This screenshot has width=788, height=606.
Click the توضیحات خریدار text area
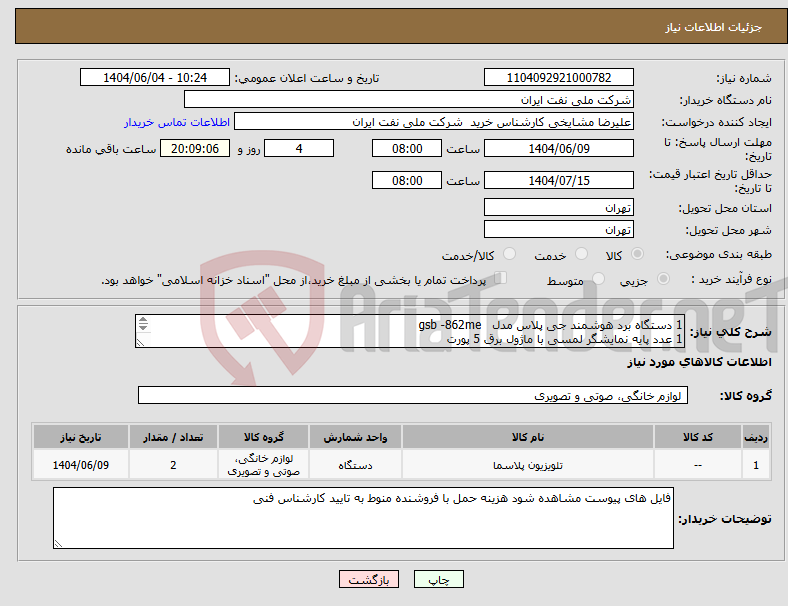[363, 518]
